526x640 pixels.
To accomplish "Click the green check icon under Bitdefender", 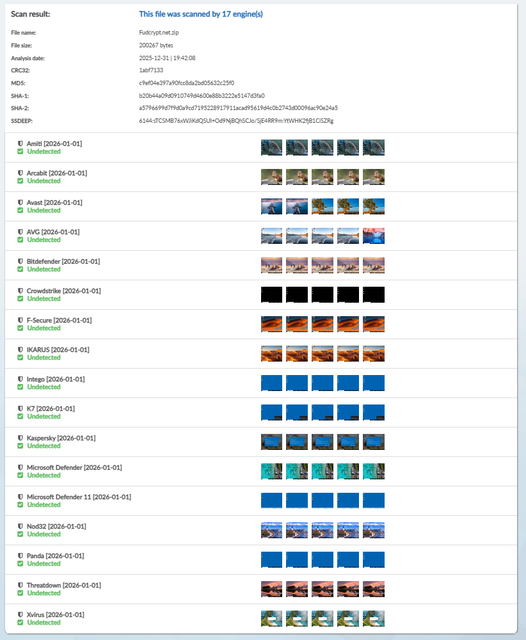I will tap(20, 269).
